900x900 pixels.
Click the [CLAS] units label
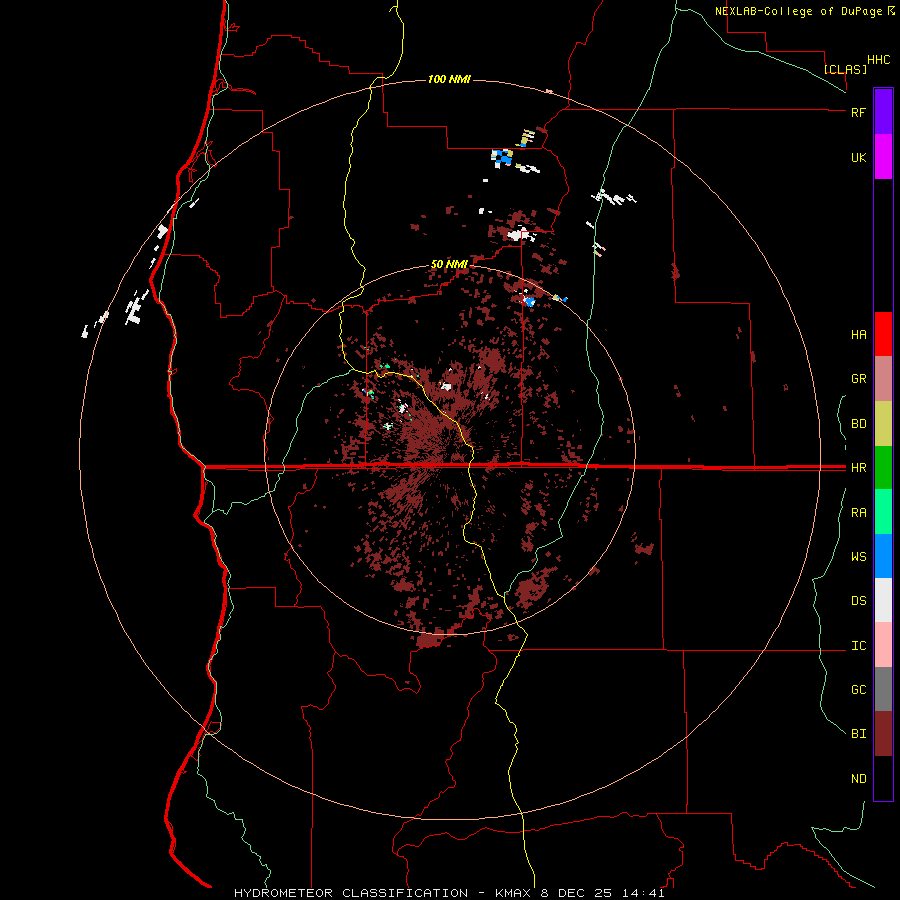[x=845, y=69]
